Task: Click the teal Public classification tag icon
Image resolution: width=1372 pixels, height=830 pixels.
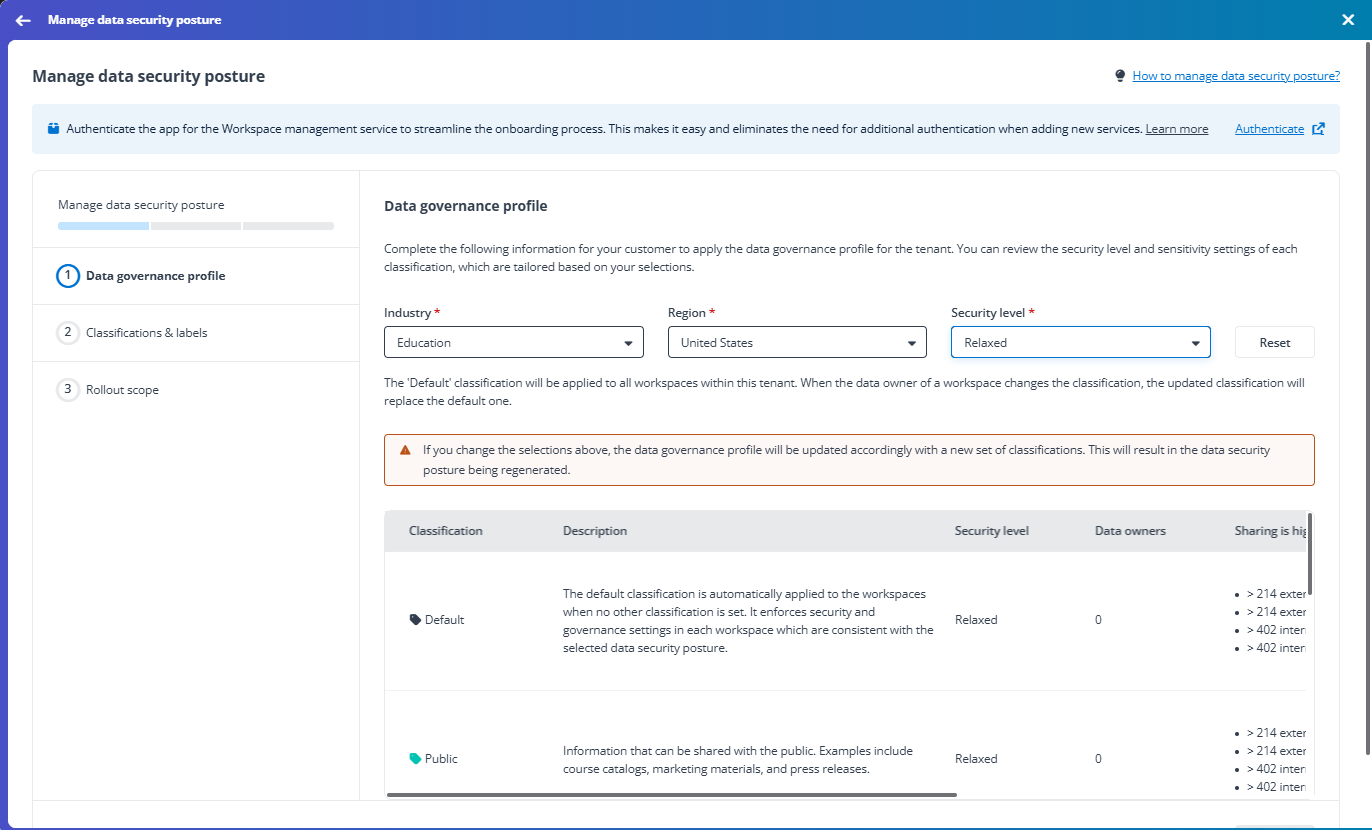Action: (415, 758)
